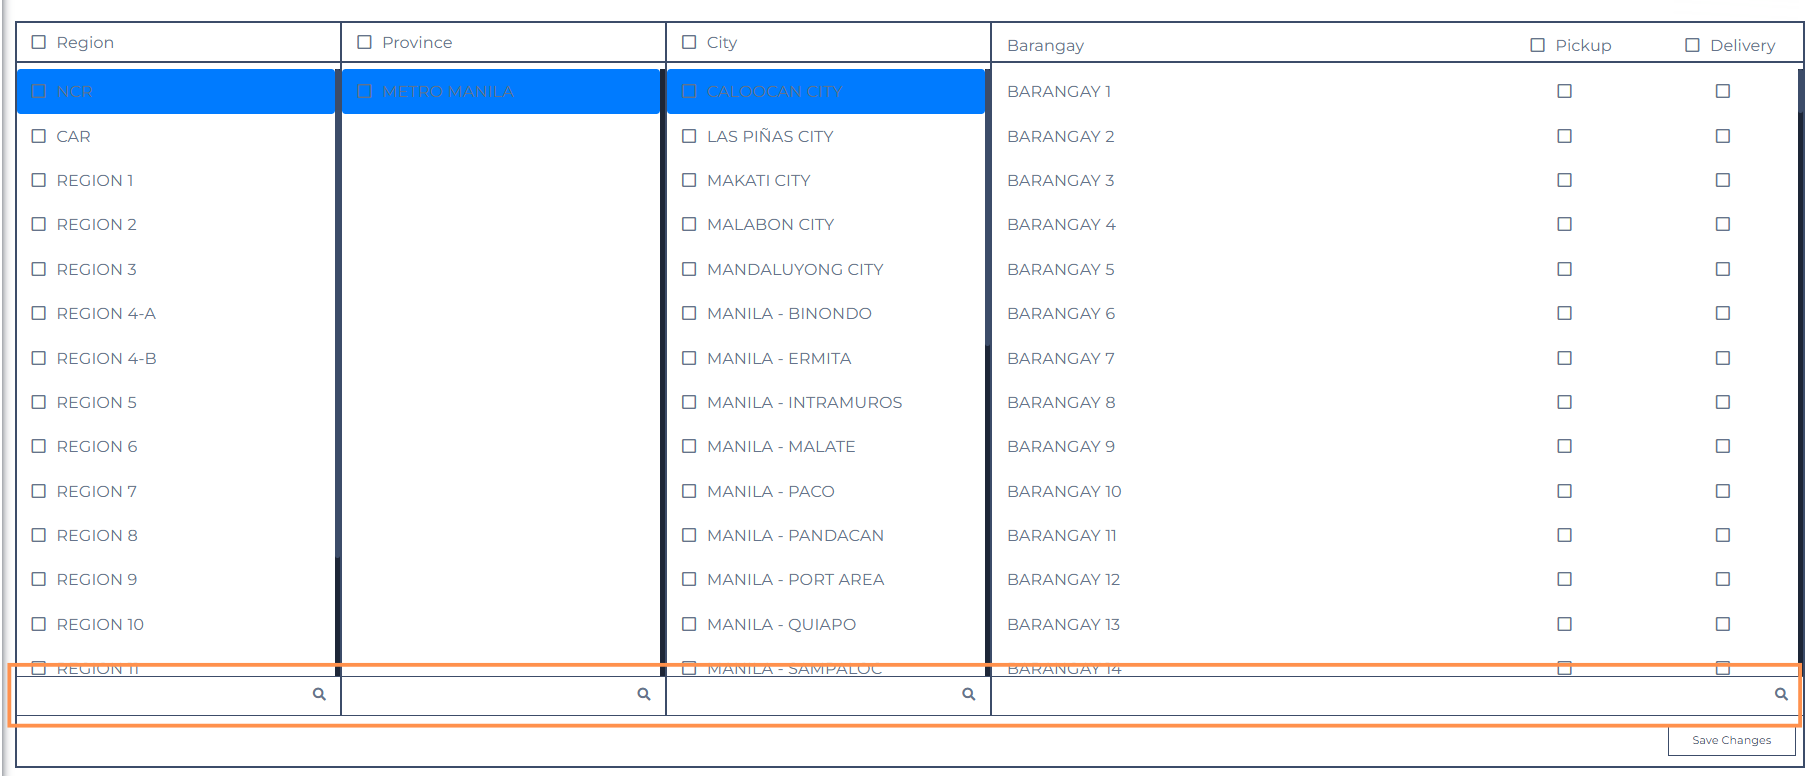This screenshot has height=776, width=1812.
Task: Tick the CAR region checkbox
Action: (x=39, y=136)
